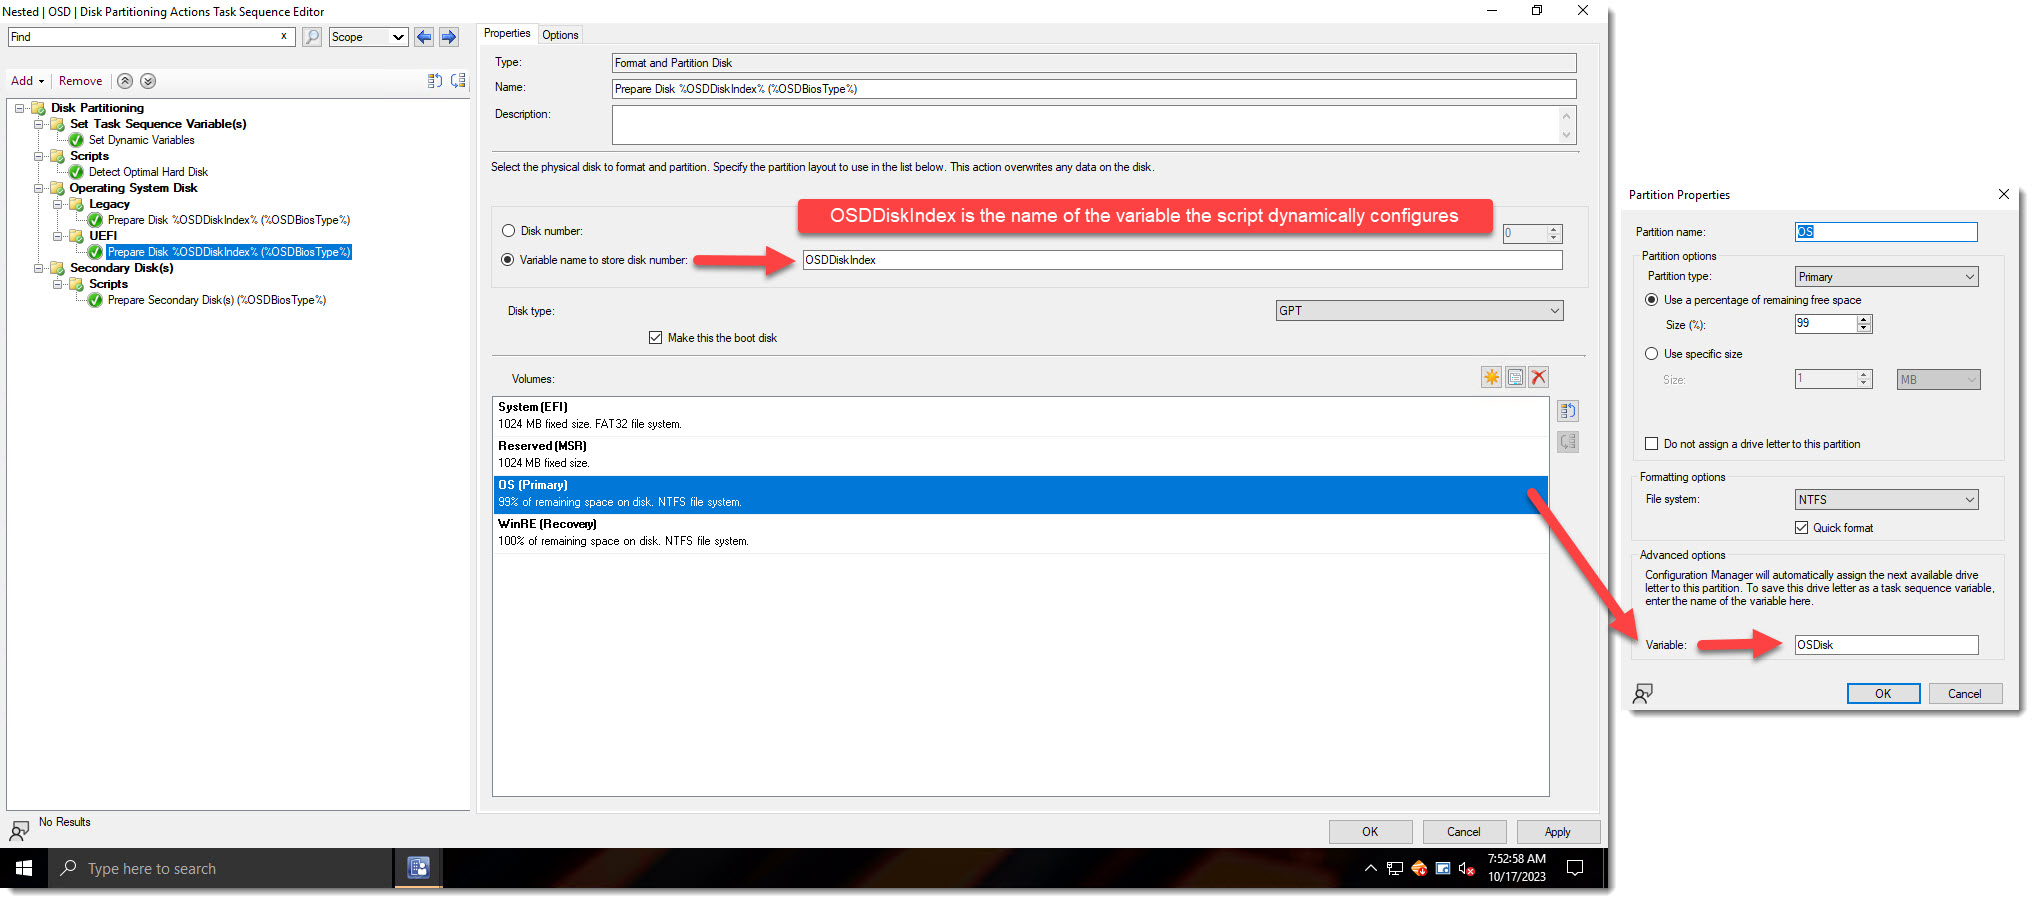The image size is (2034, 903).
Task: Check Do not assign a drive letter
Action: (x=1652, y=444)
